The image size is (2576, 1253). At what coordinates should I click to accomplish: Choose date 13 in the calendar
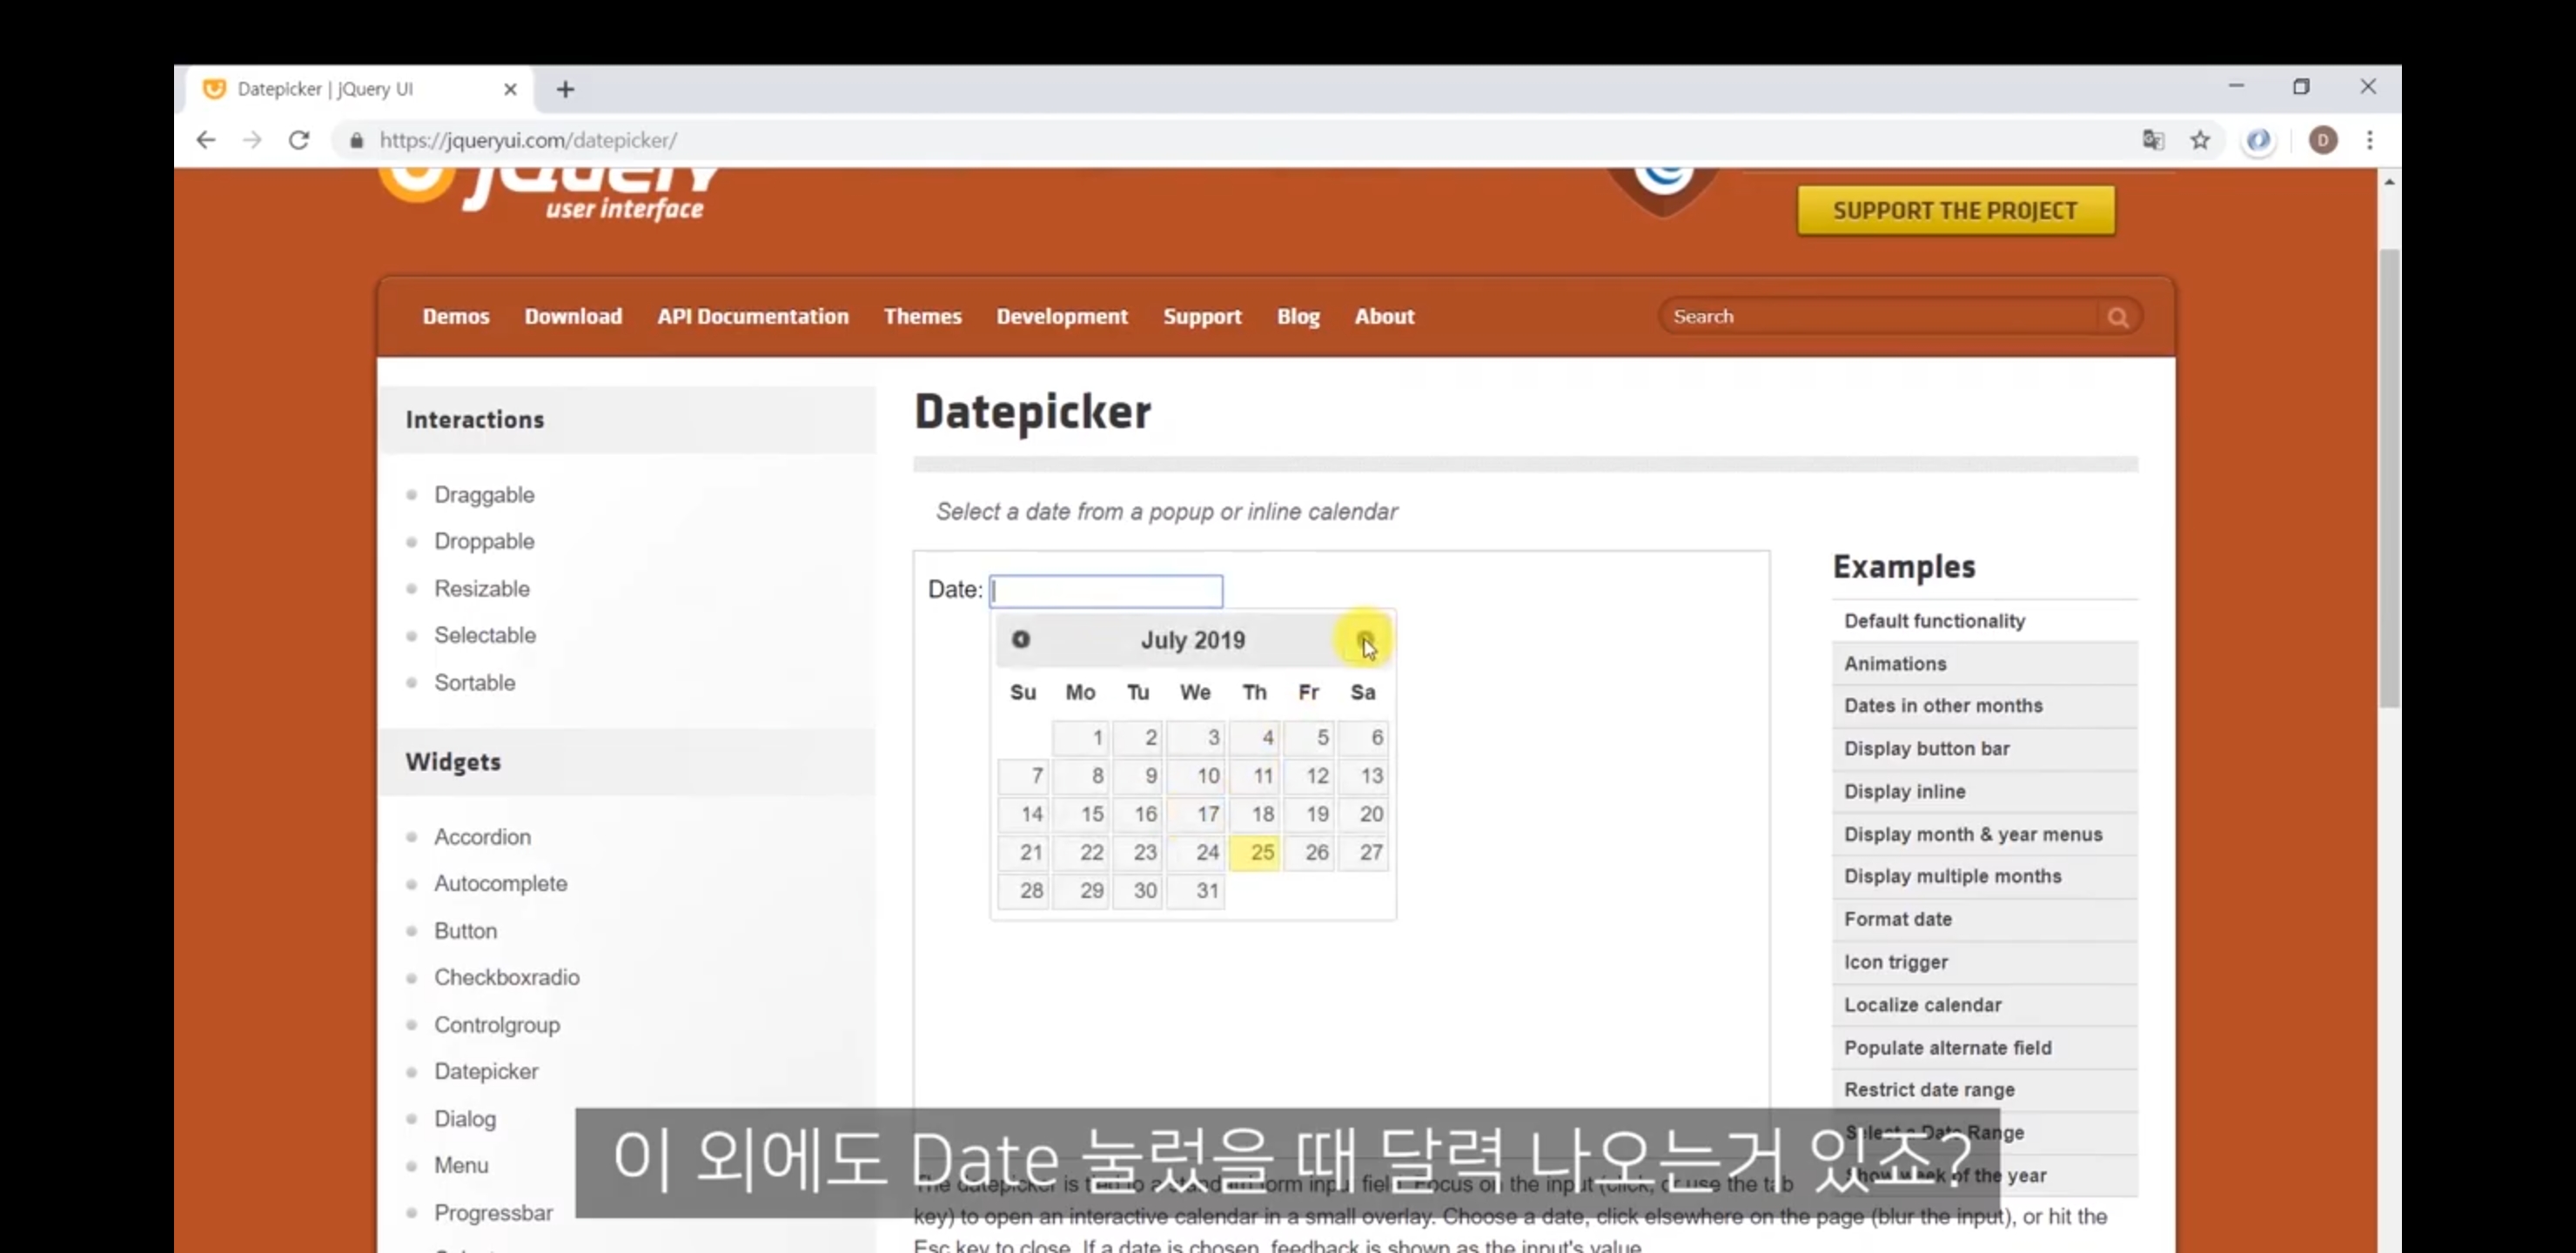1363,775
